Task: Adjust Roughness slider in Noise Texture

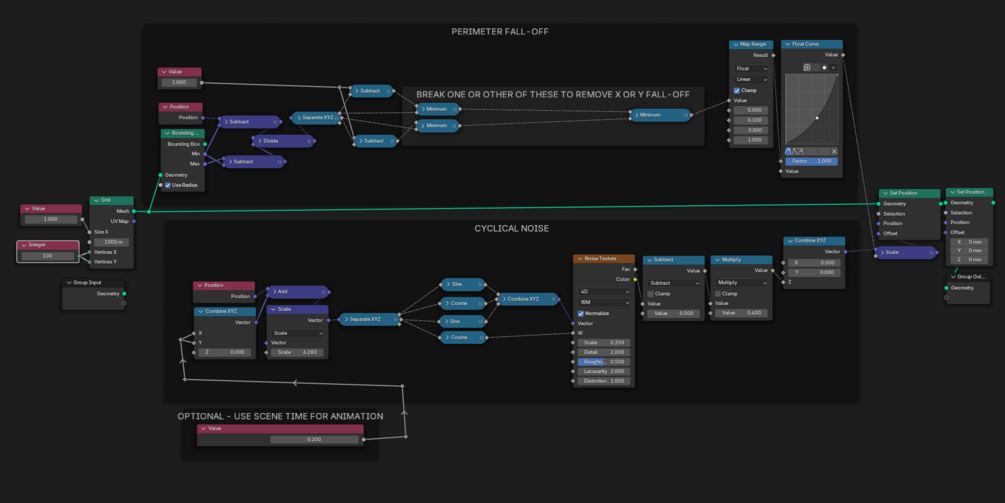Action: pos(604,362)
